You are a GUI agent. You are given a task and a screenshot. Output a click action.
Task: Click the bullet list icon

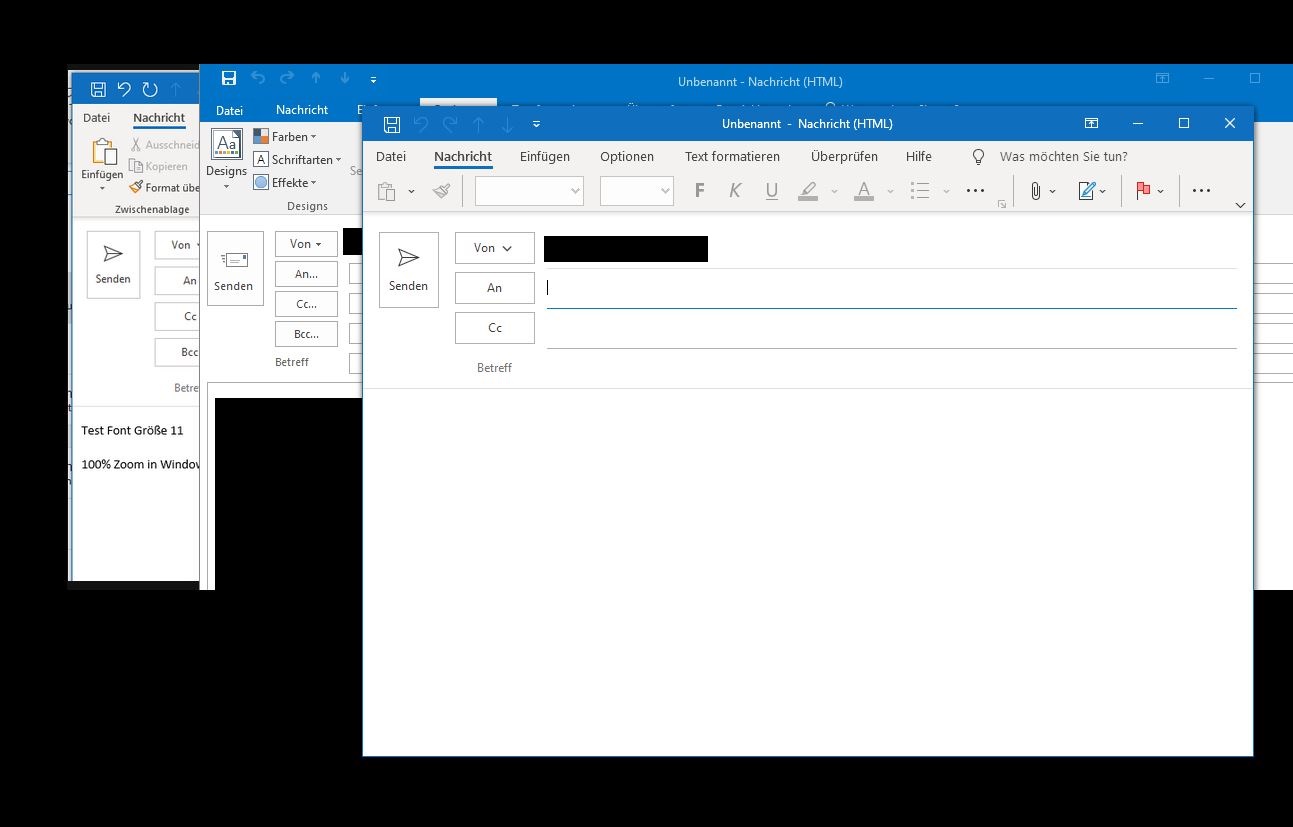[x=921, y=191]
